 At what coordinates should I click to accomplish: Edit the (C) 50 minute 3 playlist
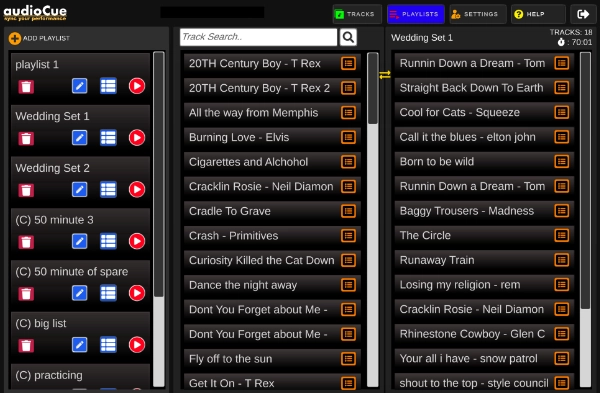point(80,241)
